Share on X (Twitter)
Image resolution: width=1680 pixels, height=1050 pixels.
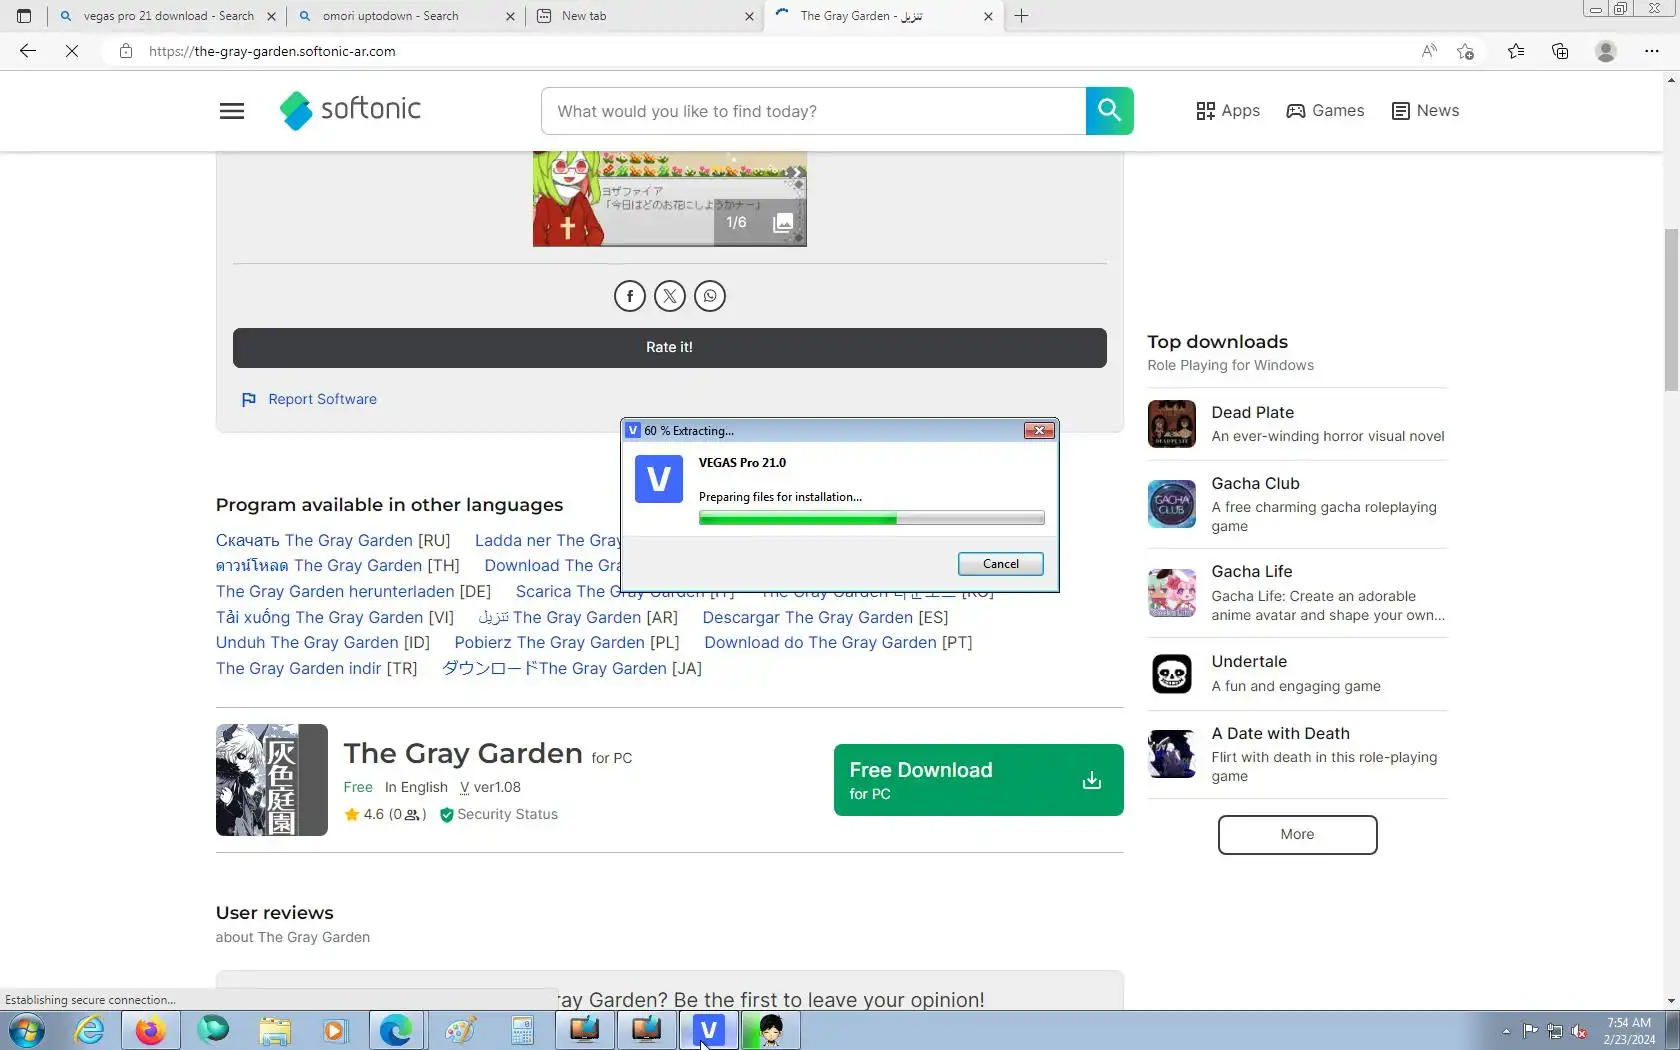[x=670, y=296]
